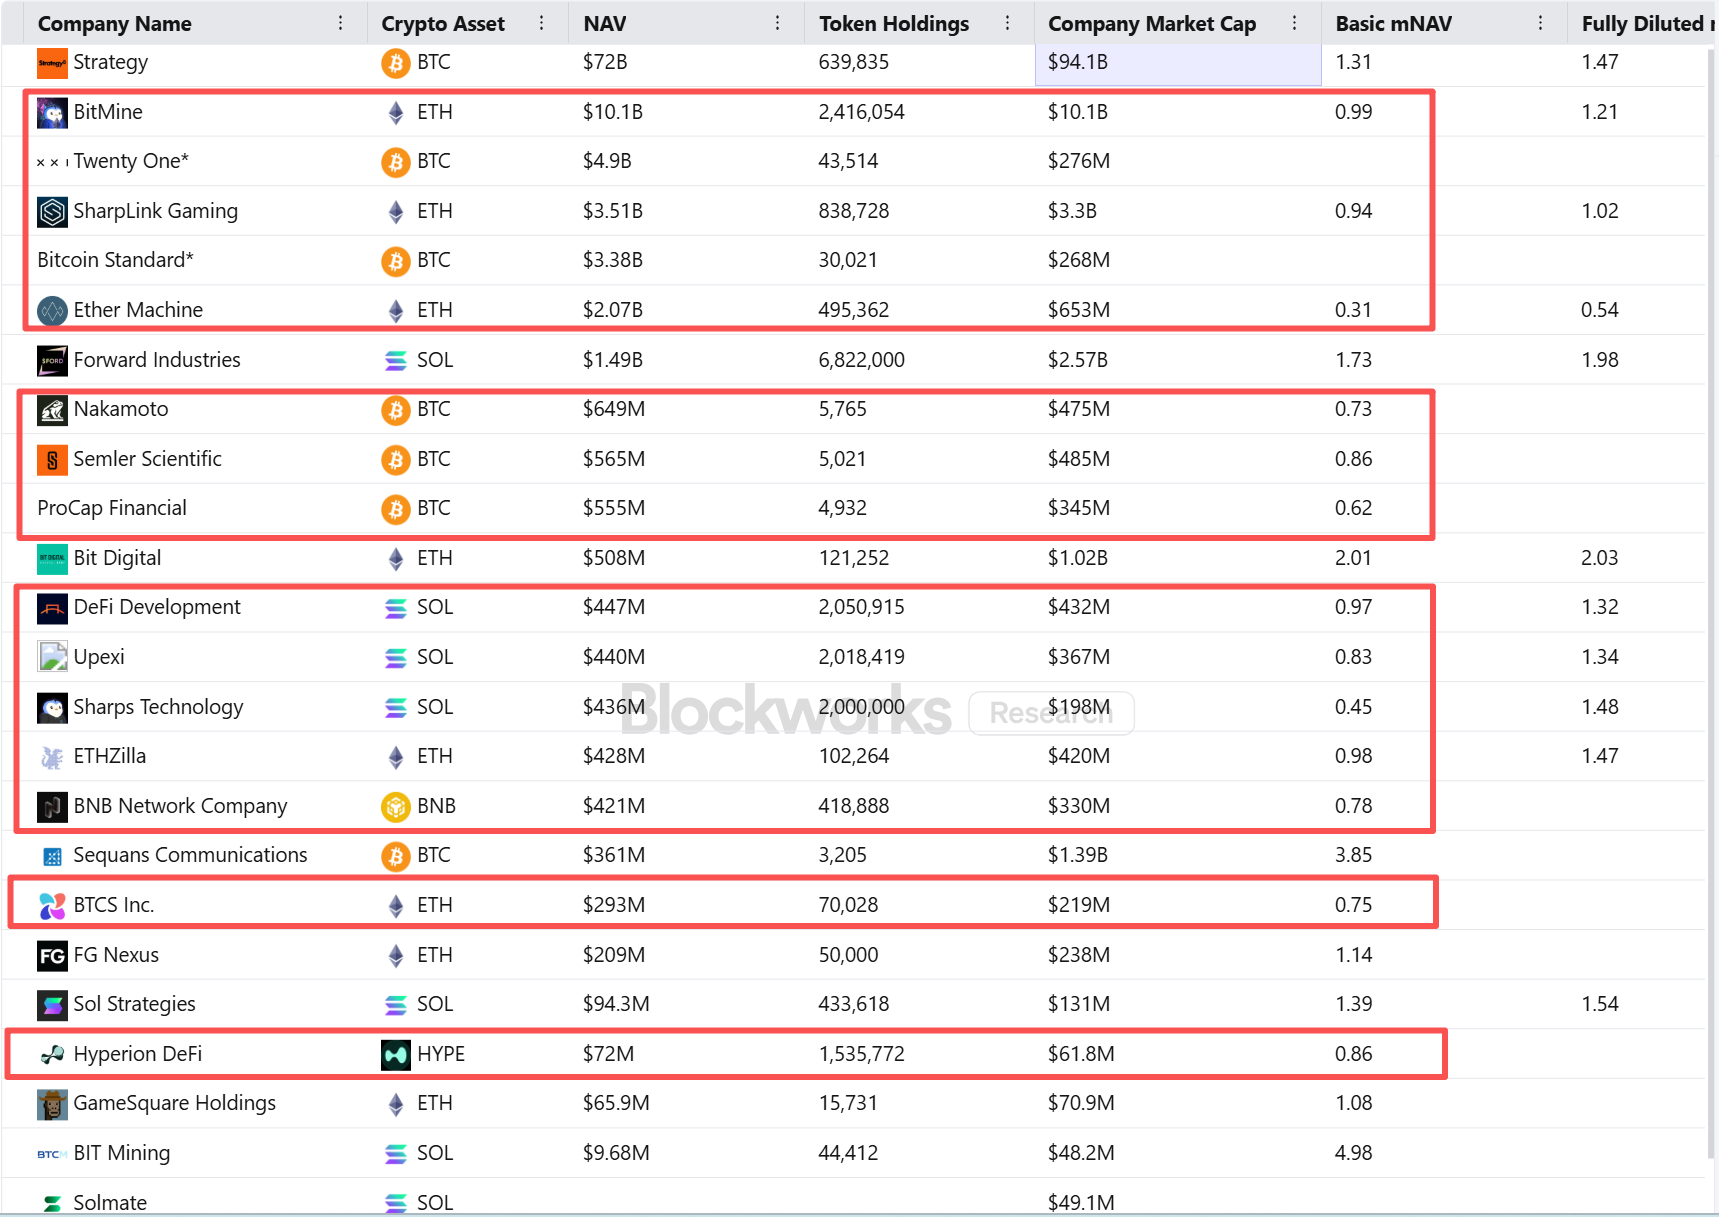Click the Hyperion DeFi logo icon
The width and height of the screenshot is (1719, 1217).
coord(52,1055)
